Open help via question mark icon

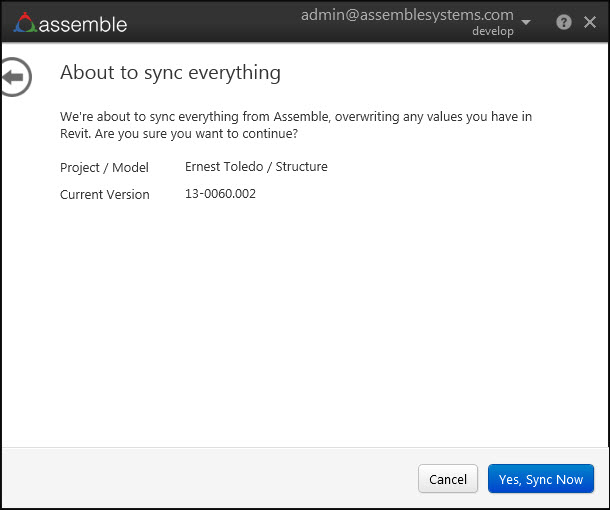[x=564, y=22]
